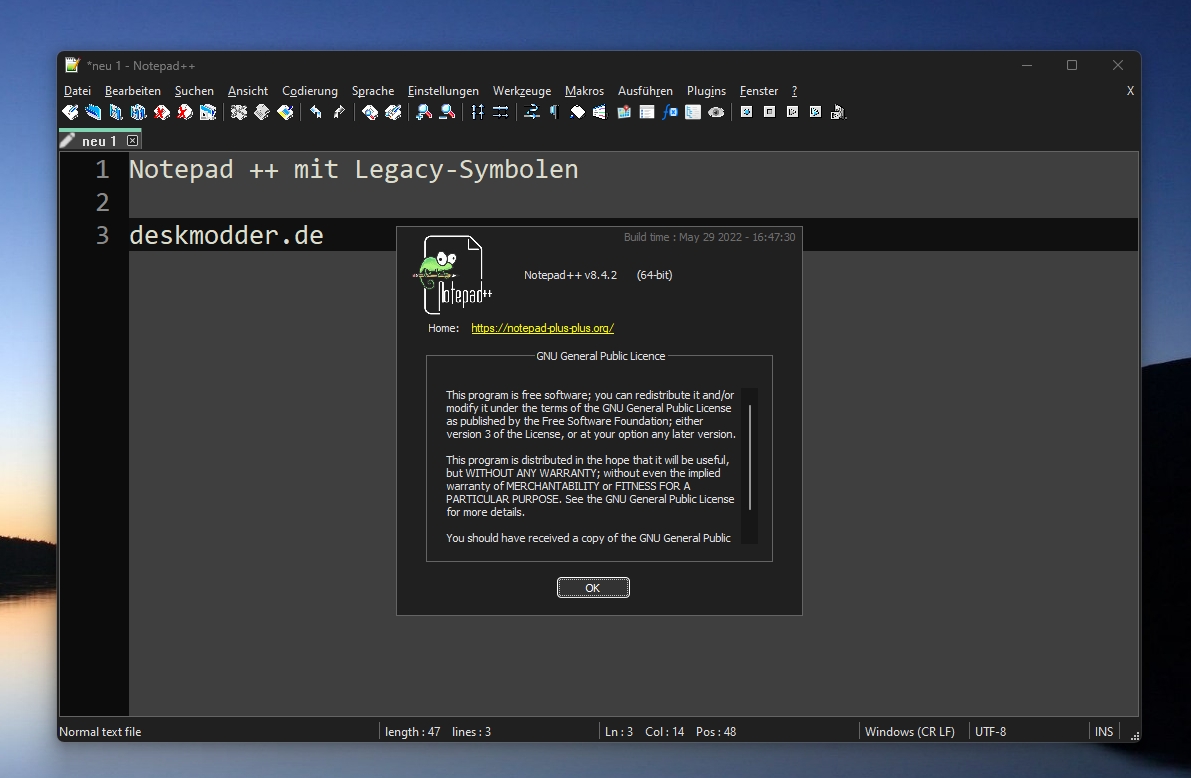
Task: Click the Cut toolbar icon
Action: [239, 112]
